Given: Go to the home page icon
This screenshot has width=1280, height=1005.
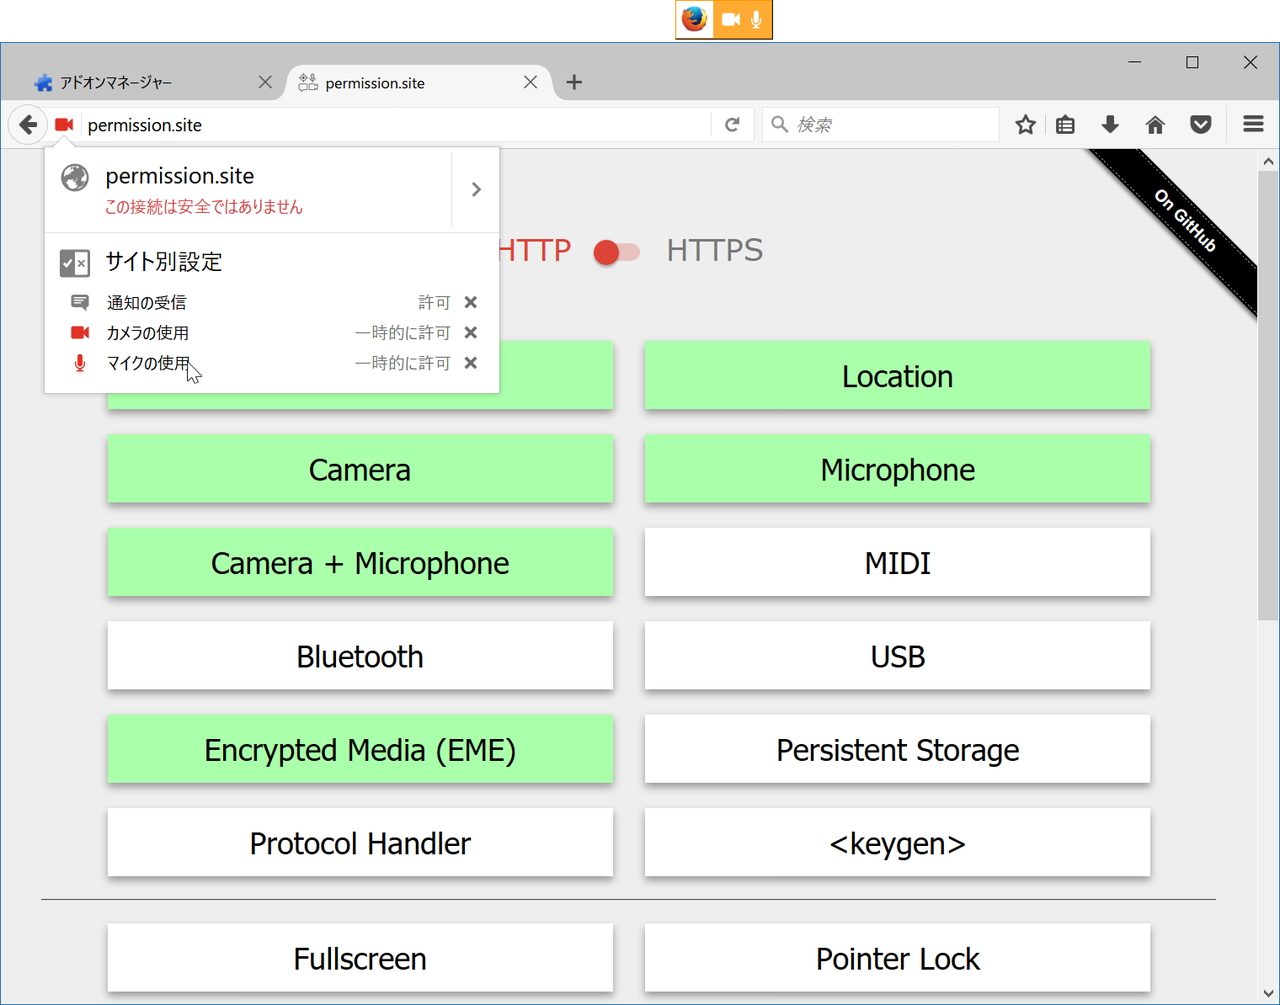Looking at the screenshot, I should click(x=1155, y=125).
